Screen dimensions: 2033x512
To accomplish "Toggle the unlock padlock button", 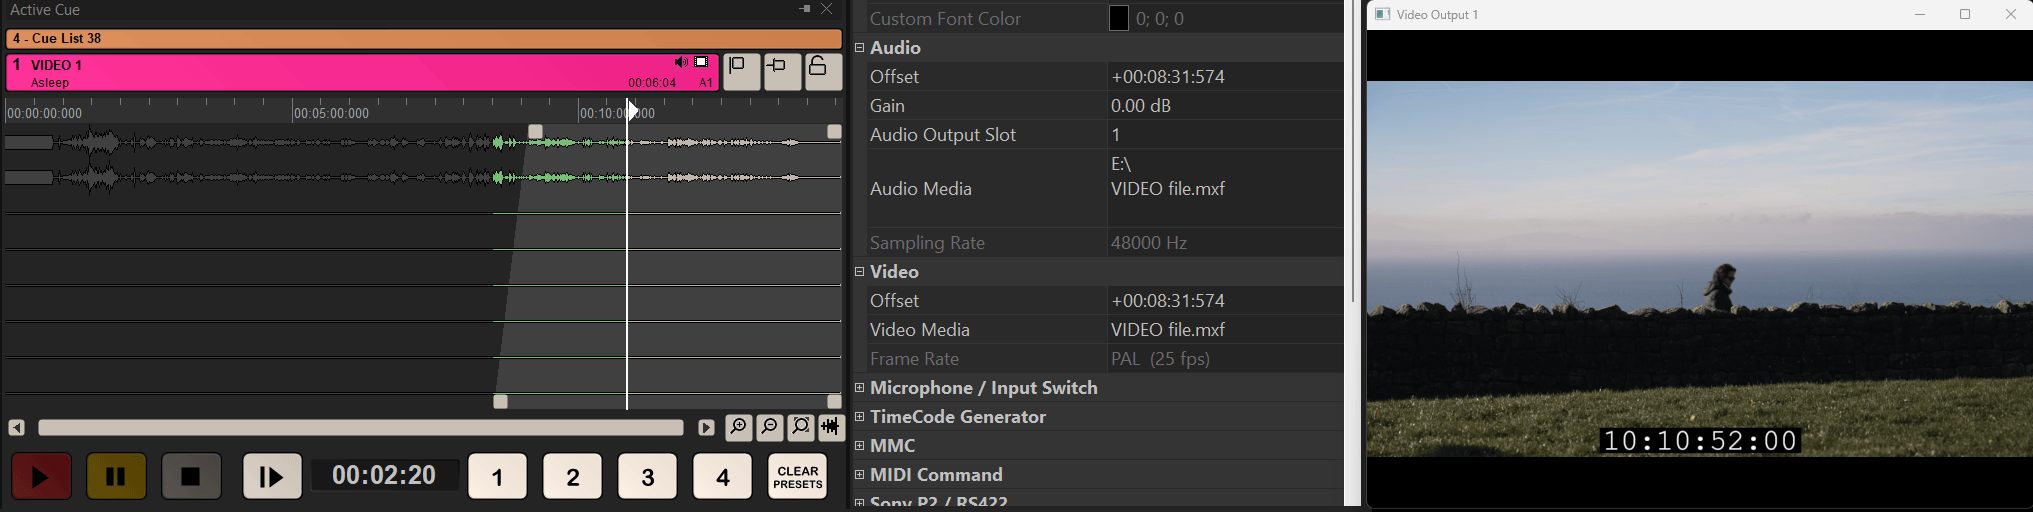I will (x=823, y=72).
